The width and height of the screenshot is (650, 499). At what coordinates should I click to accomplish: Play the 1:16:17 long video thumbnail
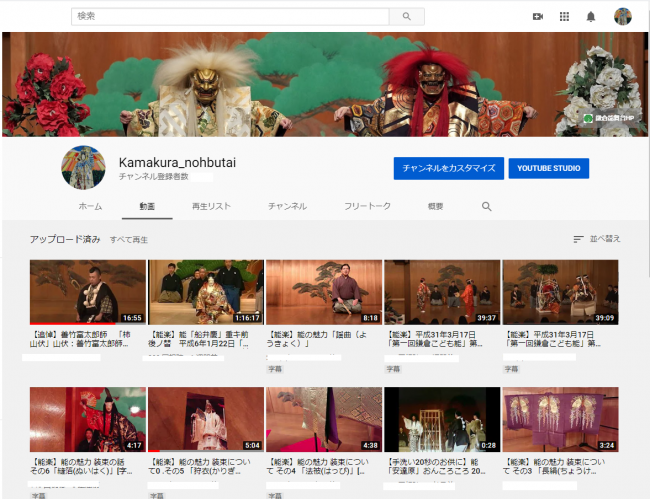206,292
